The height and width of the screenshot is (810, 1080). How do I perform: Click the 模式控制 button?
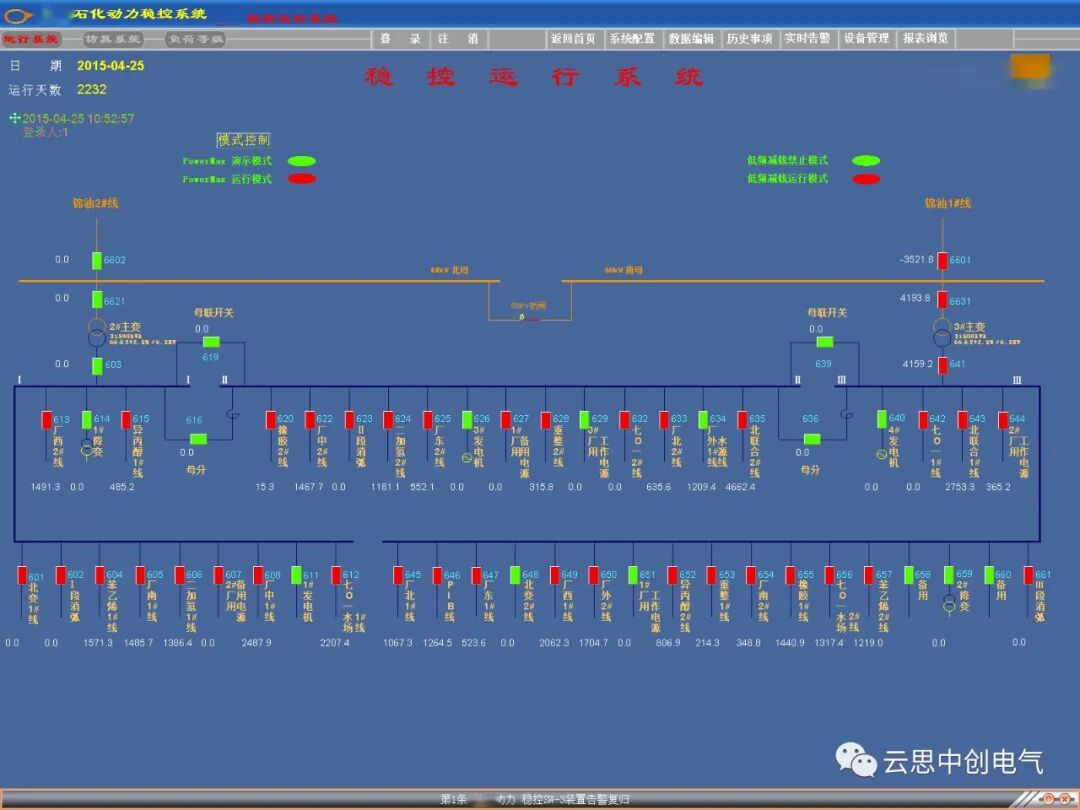244,140
